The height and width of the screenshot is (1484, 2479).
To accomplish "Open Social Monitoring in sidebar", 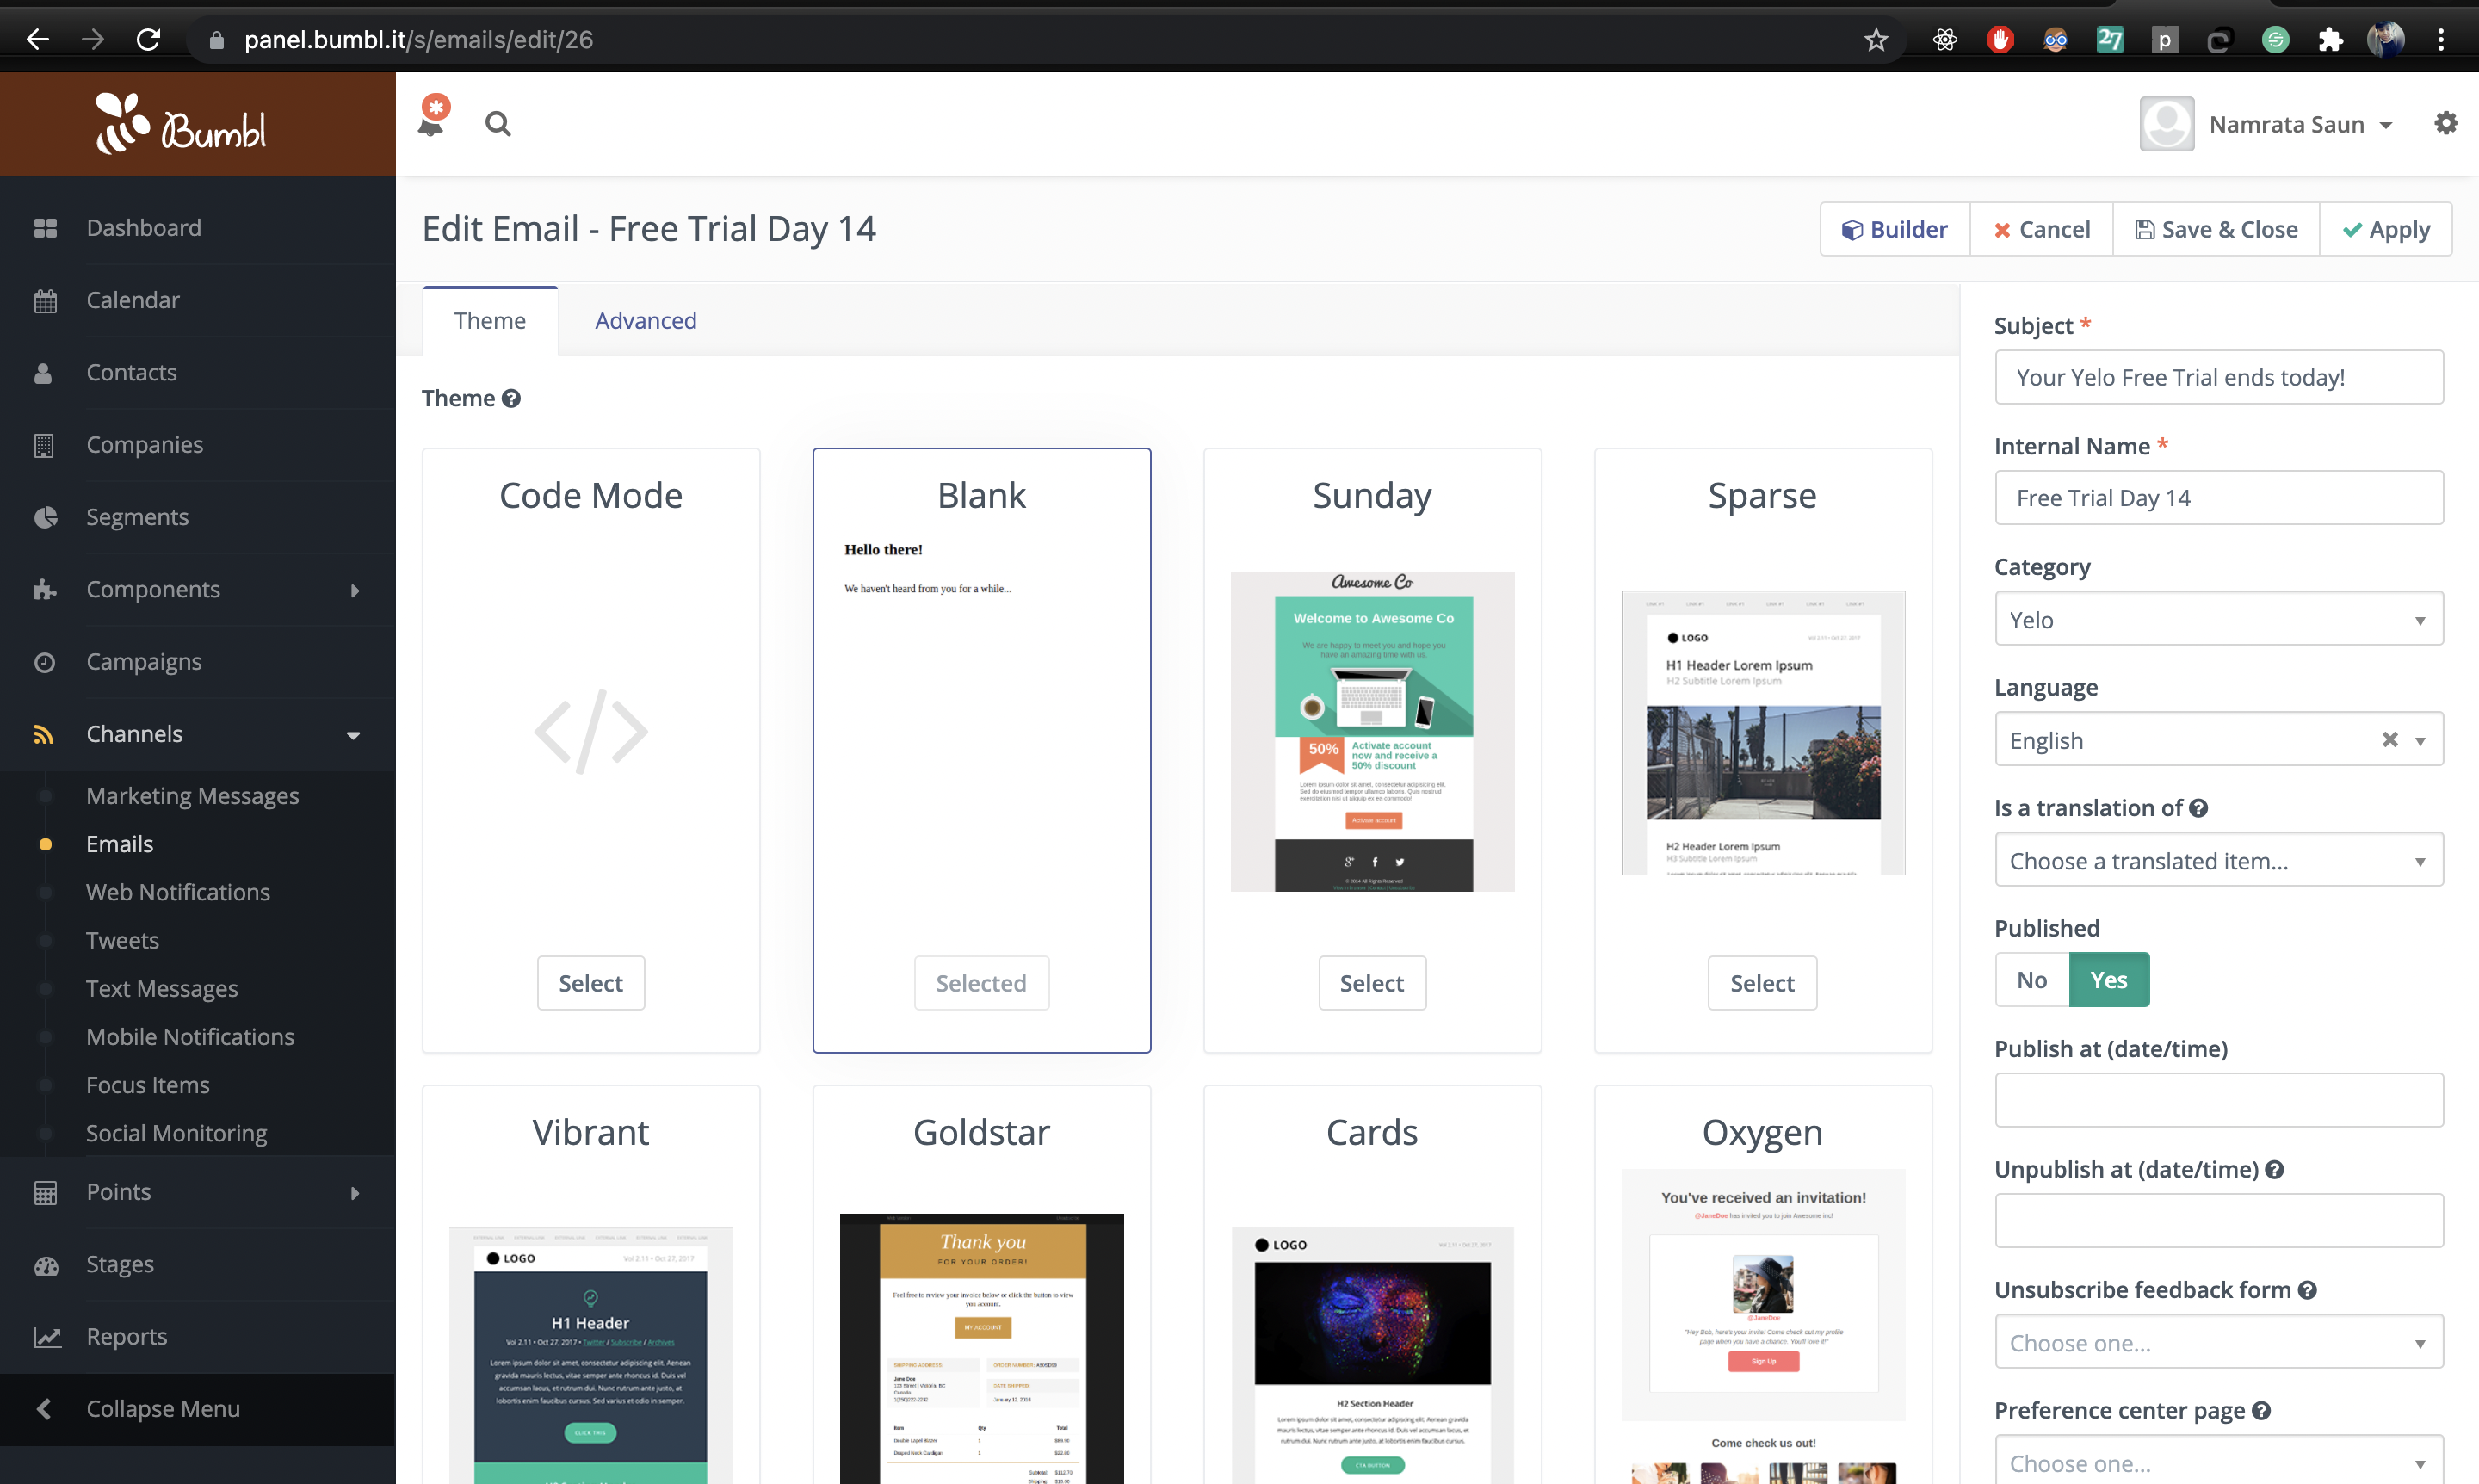I will point(177,1133).
